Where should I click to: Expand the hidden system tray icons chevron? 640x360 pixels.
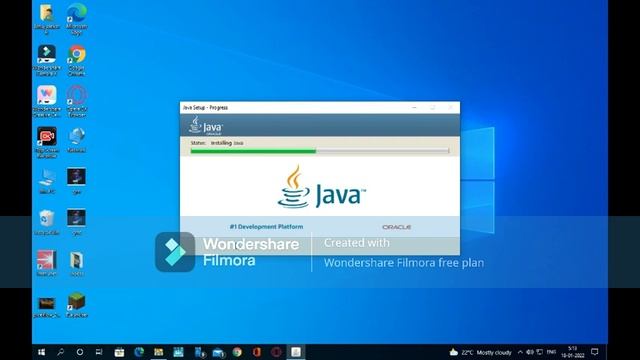(520, 352)
